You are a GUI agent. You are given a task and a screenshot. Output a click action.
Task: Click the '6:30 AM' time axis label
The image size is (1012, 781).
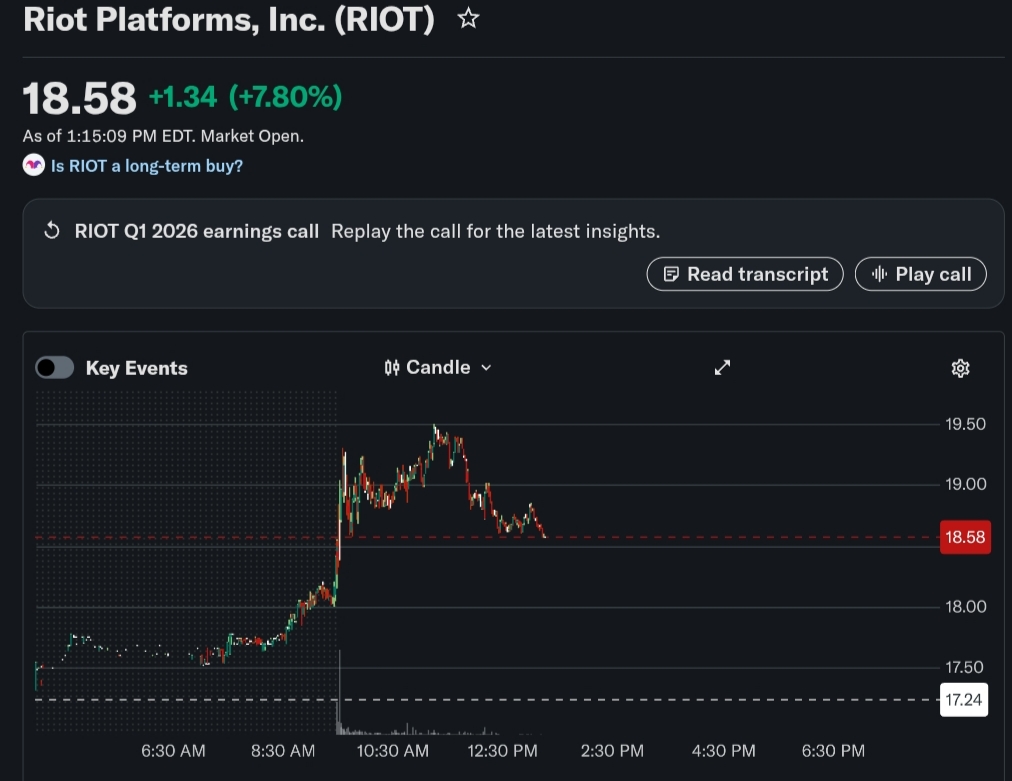coord(173,751)
